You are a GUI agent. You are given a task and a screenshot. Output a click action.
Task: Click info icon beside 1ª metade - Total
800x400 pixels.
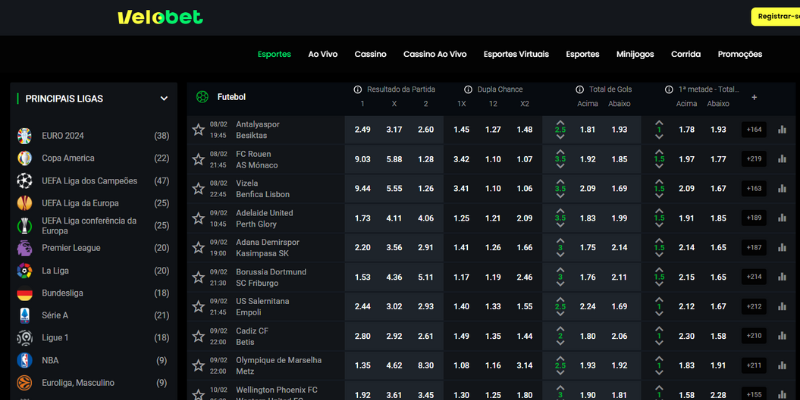[669, 89]
